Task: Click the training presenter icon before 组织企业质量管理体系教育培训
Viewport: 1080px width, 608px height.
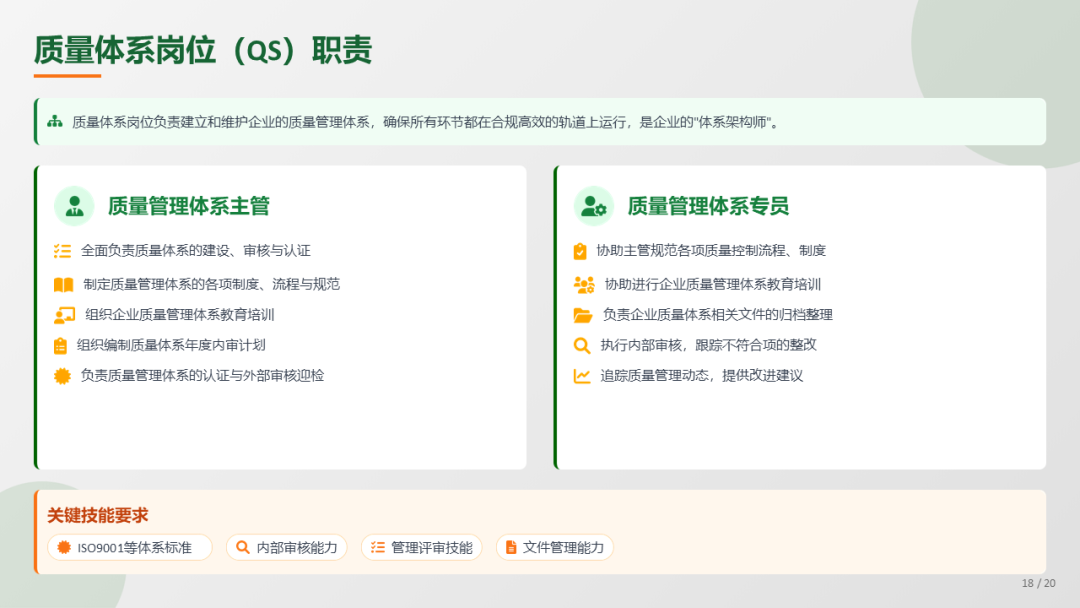Action: pos(64,315)
